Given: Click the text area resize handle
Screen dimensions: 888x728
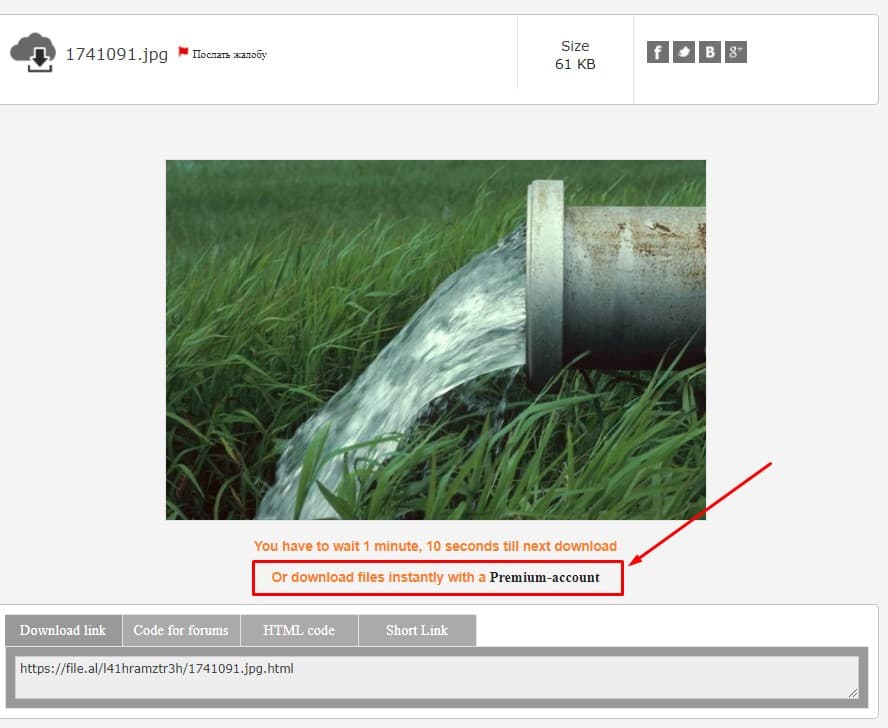Looking at the screenshot, I should pos(852,692).
